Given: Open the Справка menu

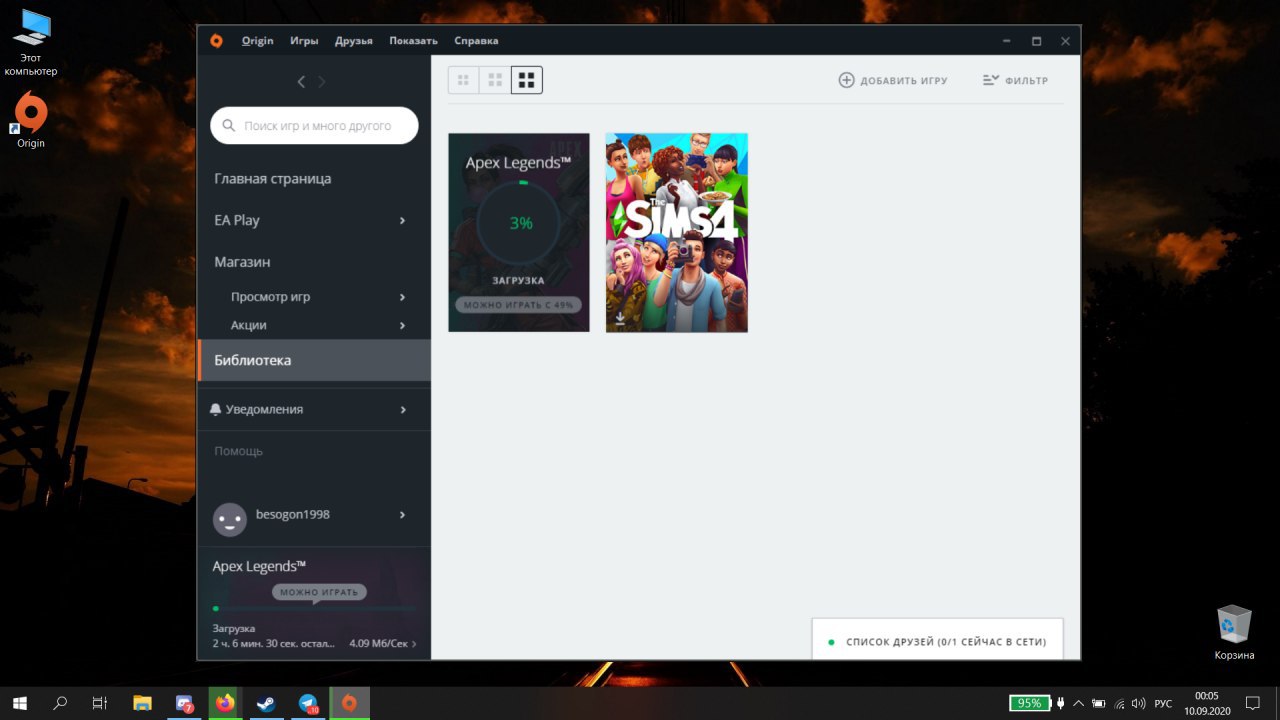Looking at the screenshot, I should (x=476, y=41).
